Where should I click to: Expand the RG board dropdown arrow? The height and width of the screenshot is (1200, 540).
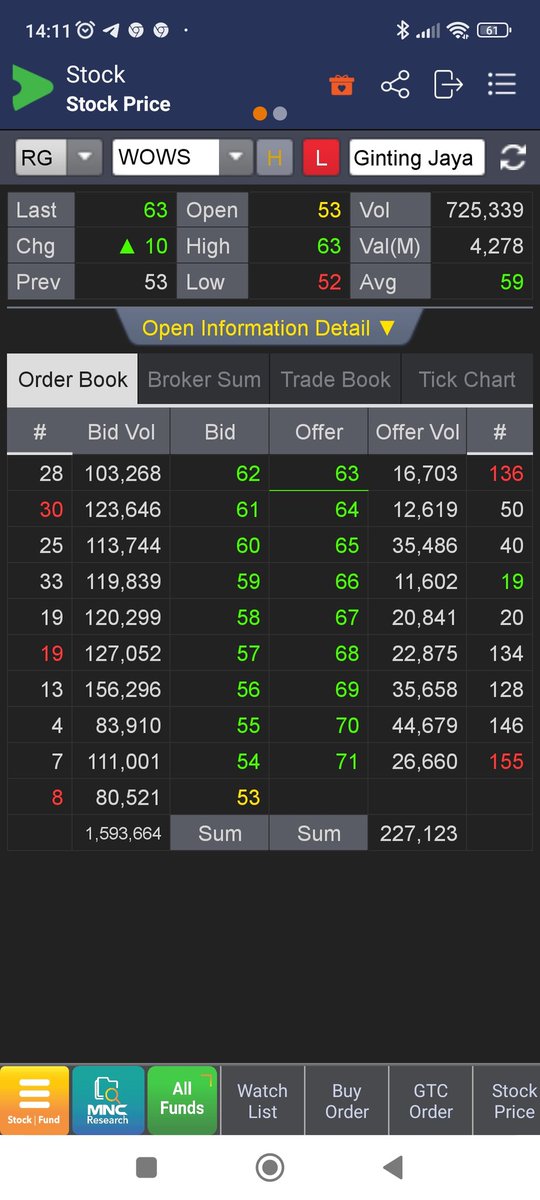point(85,158)
